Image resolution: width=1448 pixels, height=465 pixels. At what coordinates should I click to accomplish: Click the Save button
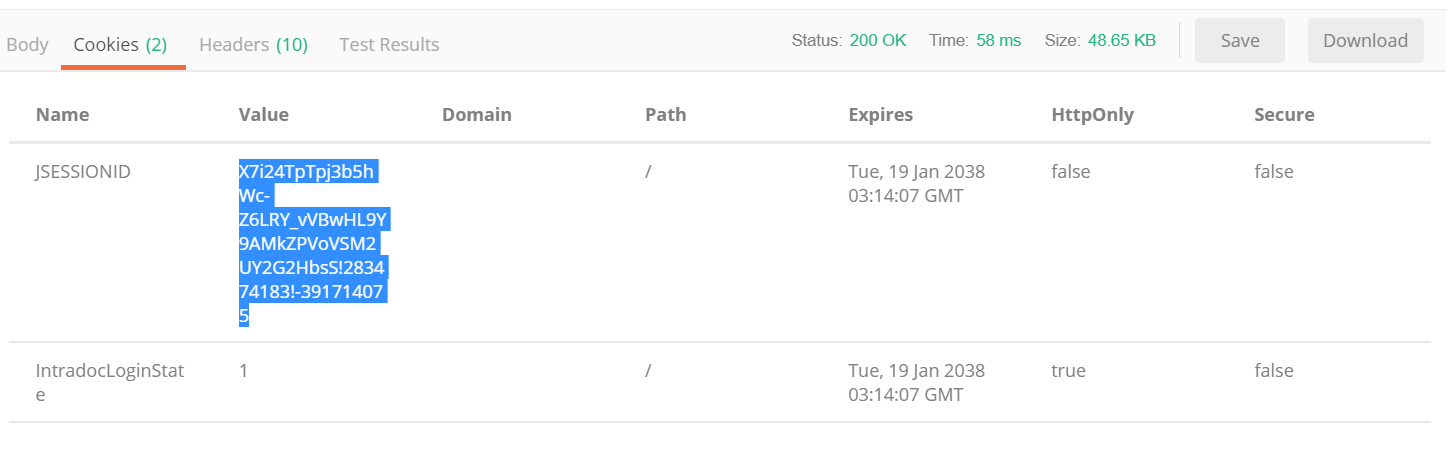pos(1240,41)
